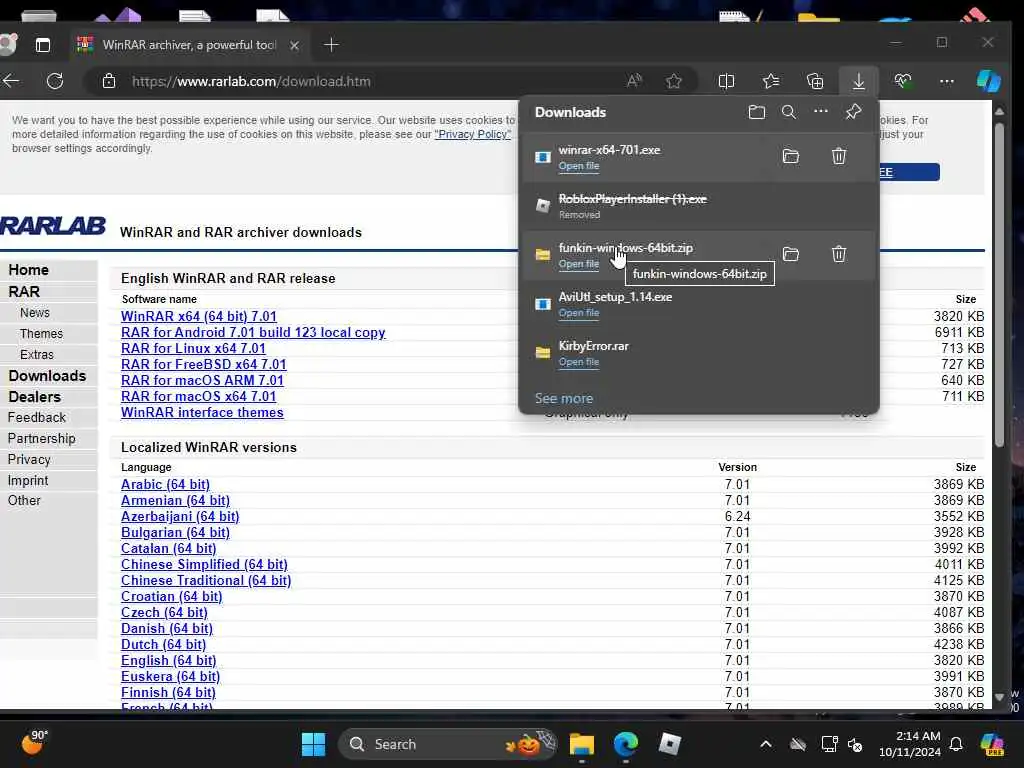
Task: Open News in sidebar menu
Action: (35, 313)
